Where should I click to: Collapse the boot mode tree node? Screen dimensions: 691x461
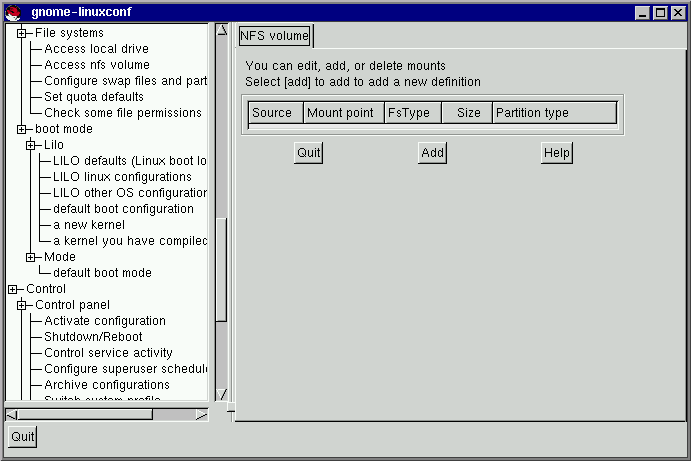point(21,129)
